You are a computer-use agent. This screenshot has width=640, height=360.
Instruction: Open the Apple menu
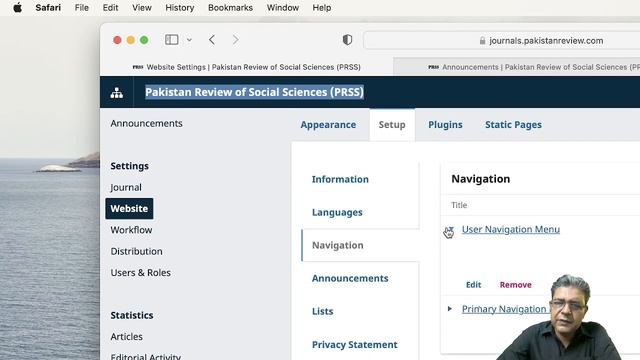click(x=18, y=8)
